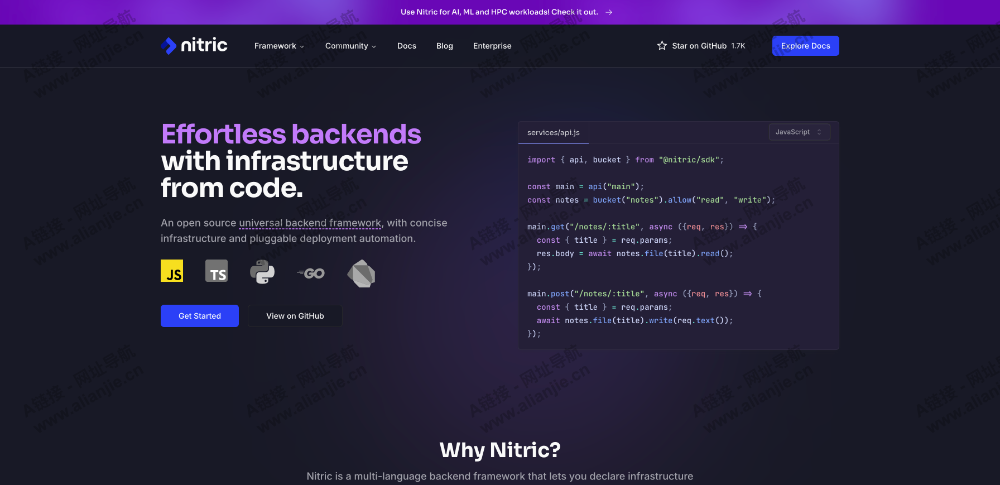This screenshot has height=485, width=1000.
Task: Click the Explore Docs button
Action: [x=805, y=46]
